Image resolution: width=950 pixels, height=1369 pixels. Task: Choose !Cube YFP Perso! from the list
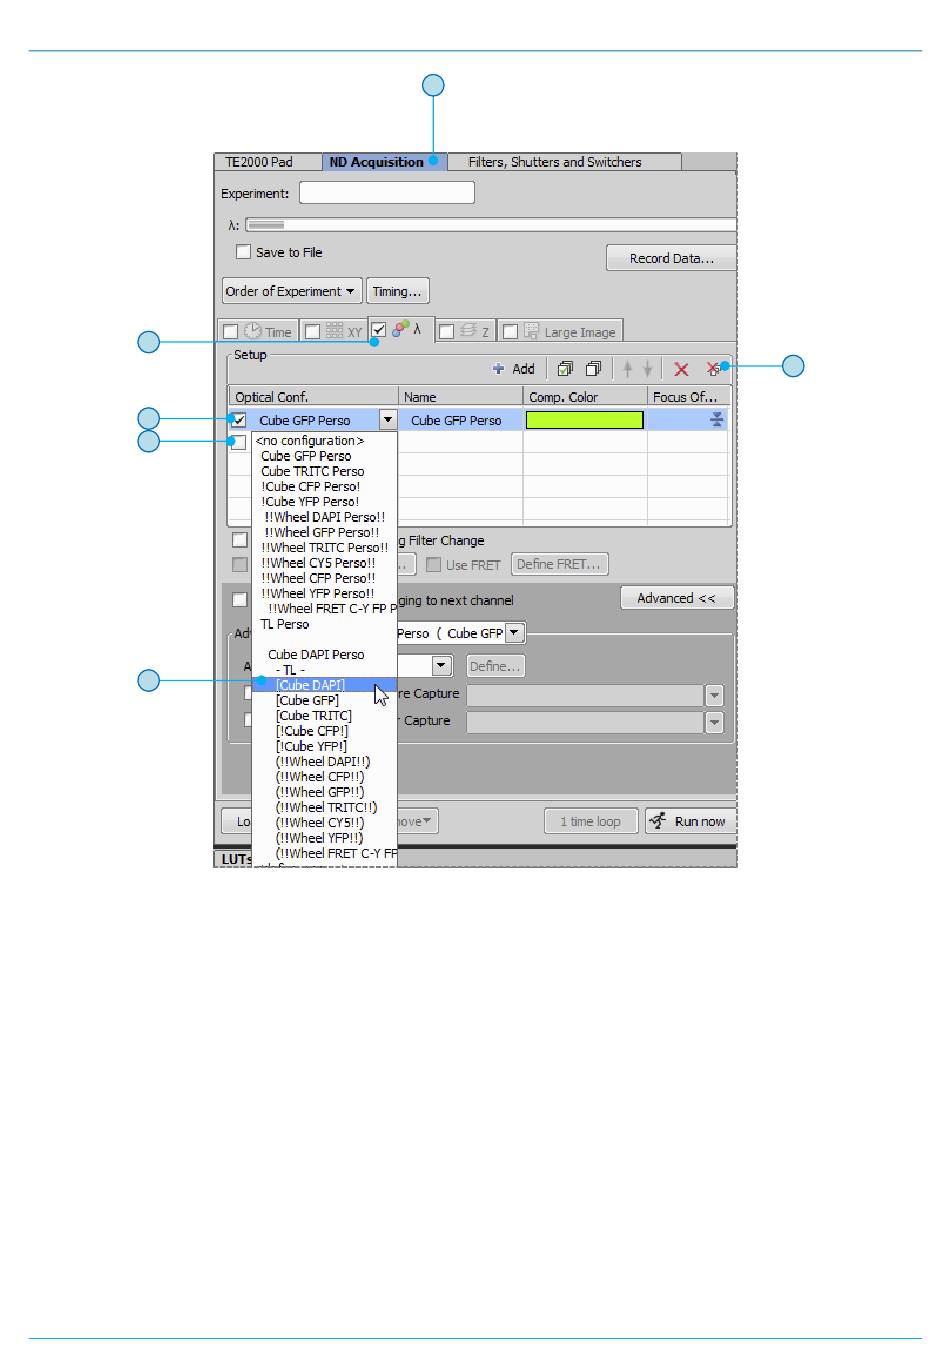310,502
